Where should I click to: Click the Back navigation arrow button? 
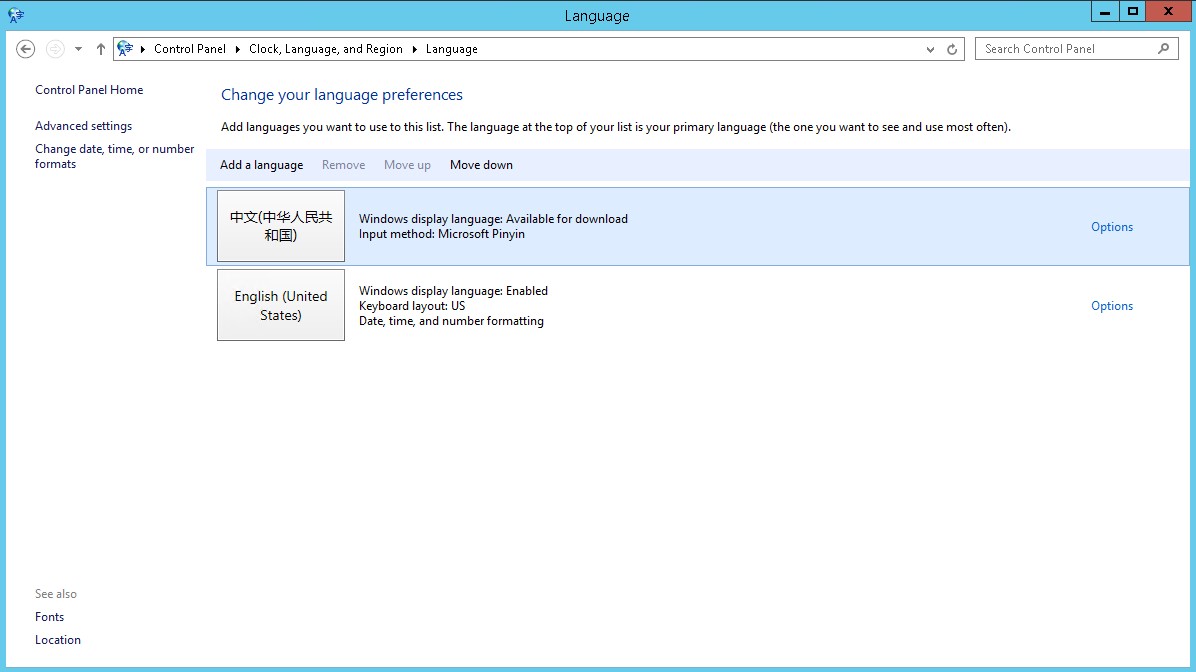coord(26,49)
